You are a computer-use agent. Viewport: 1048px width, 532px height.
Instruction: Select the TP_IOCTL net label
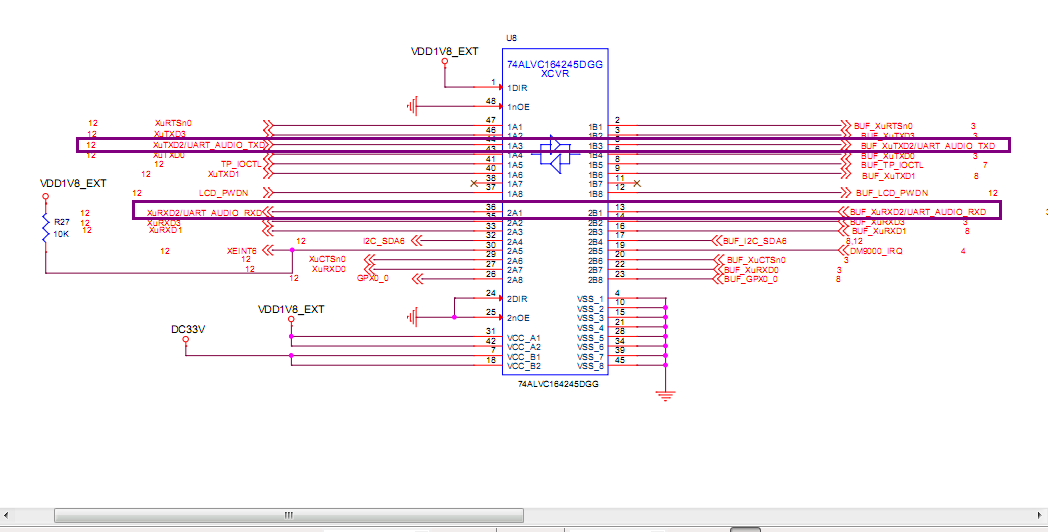[241, 164]
